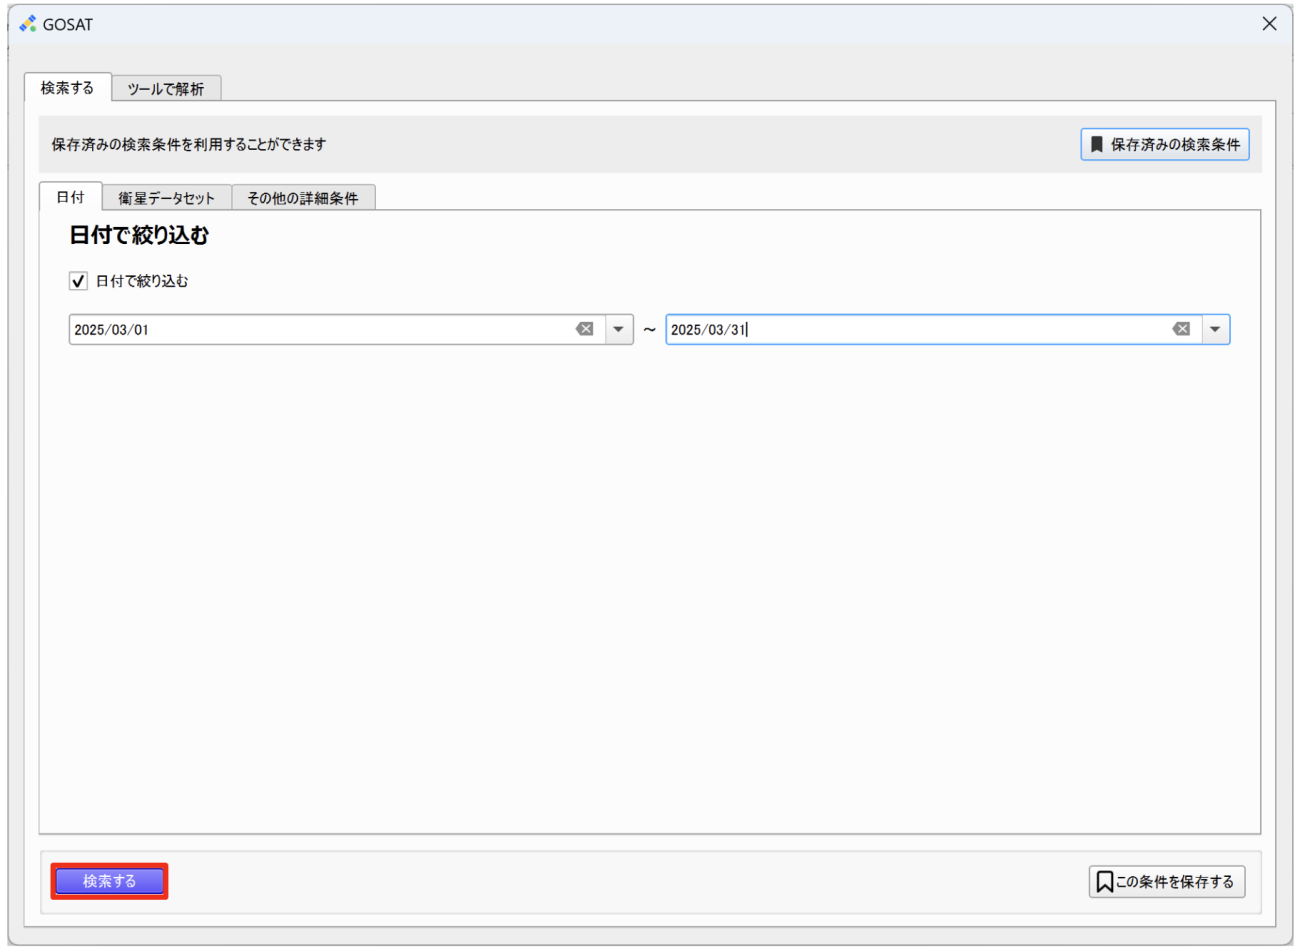The width and height of the screenshot is (1300, 949).
Task: Click the 日付で絞り込む section heading
Action: (x=139, y=235)
